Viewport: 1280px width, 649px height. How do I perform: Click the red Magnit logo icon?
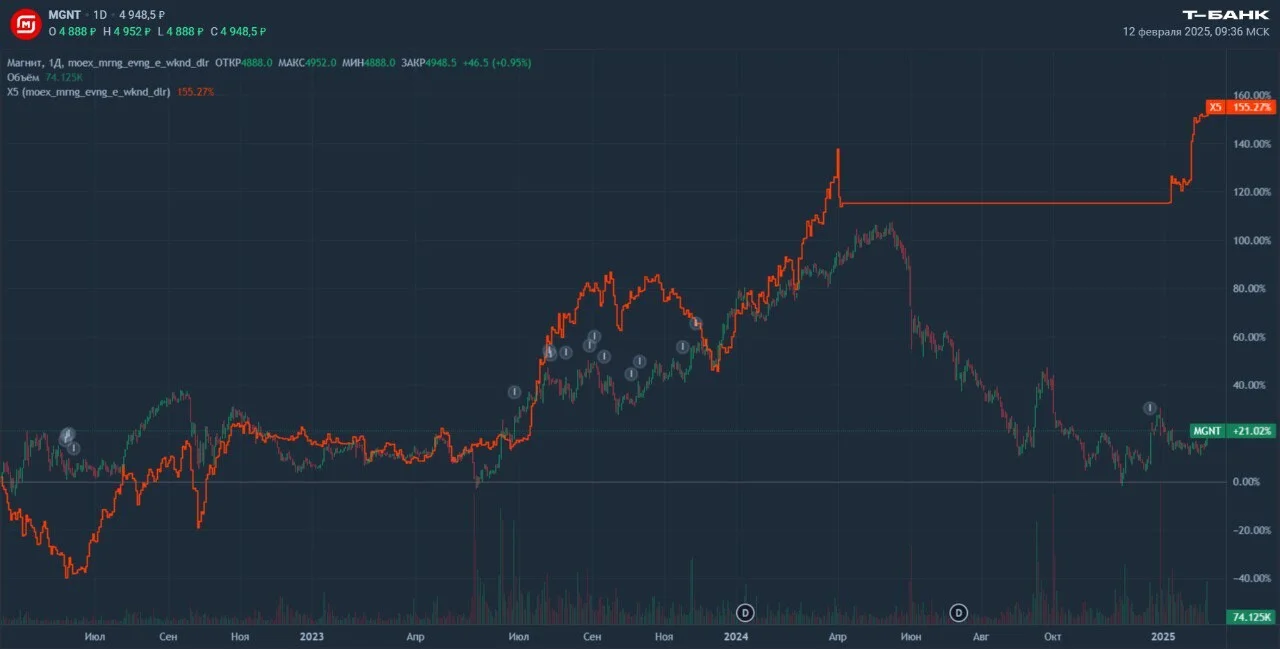(x=25, y=23)
